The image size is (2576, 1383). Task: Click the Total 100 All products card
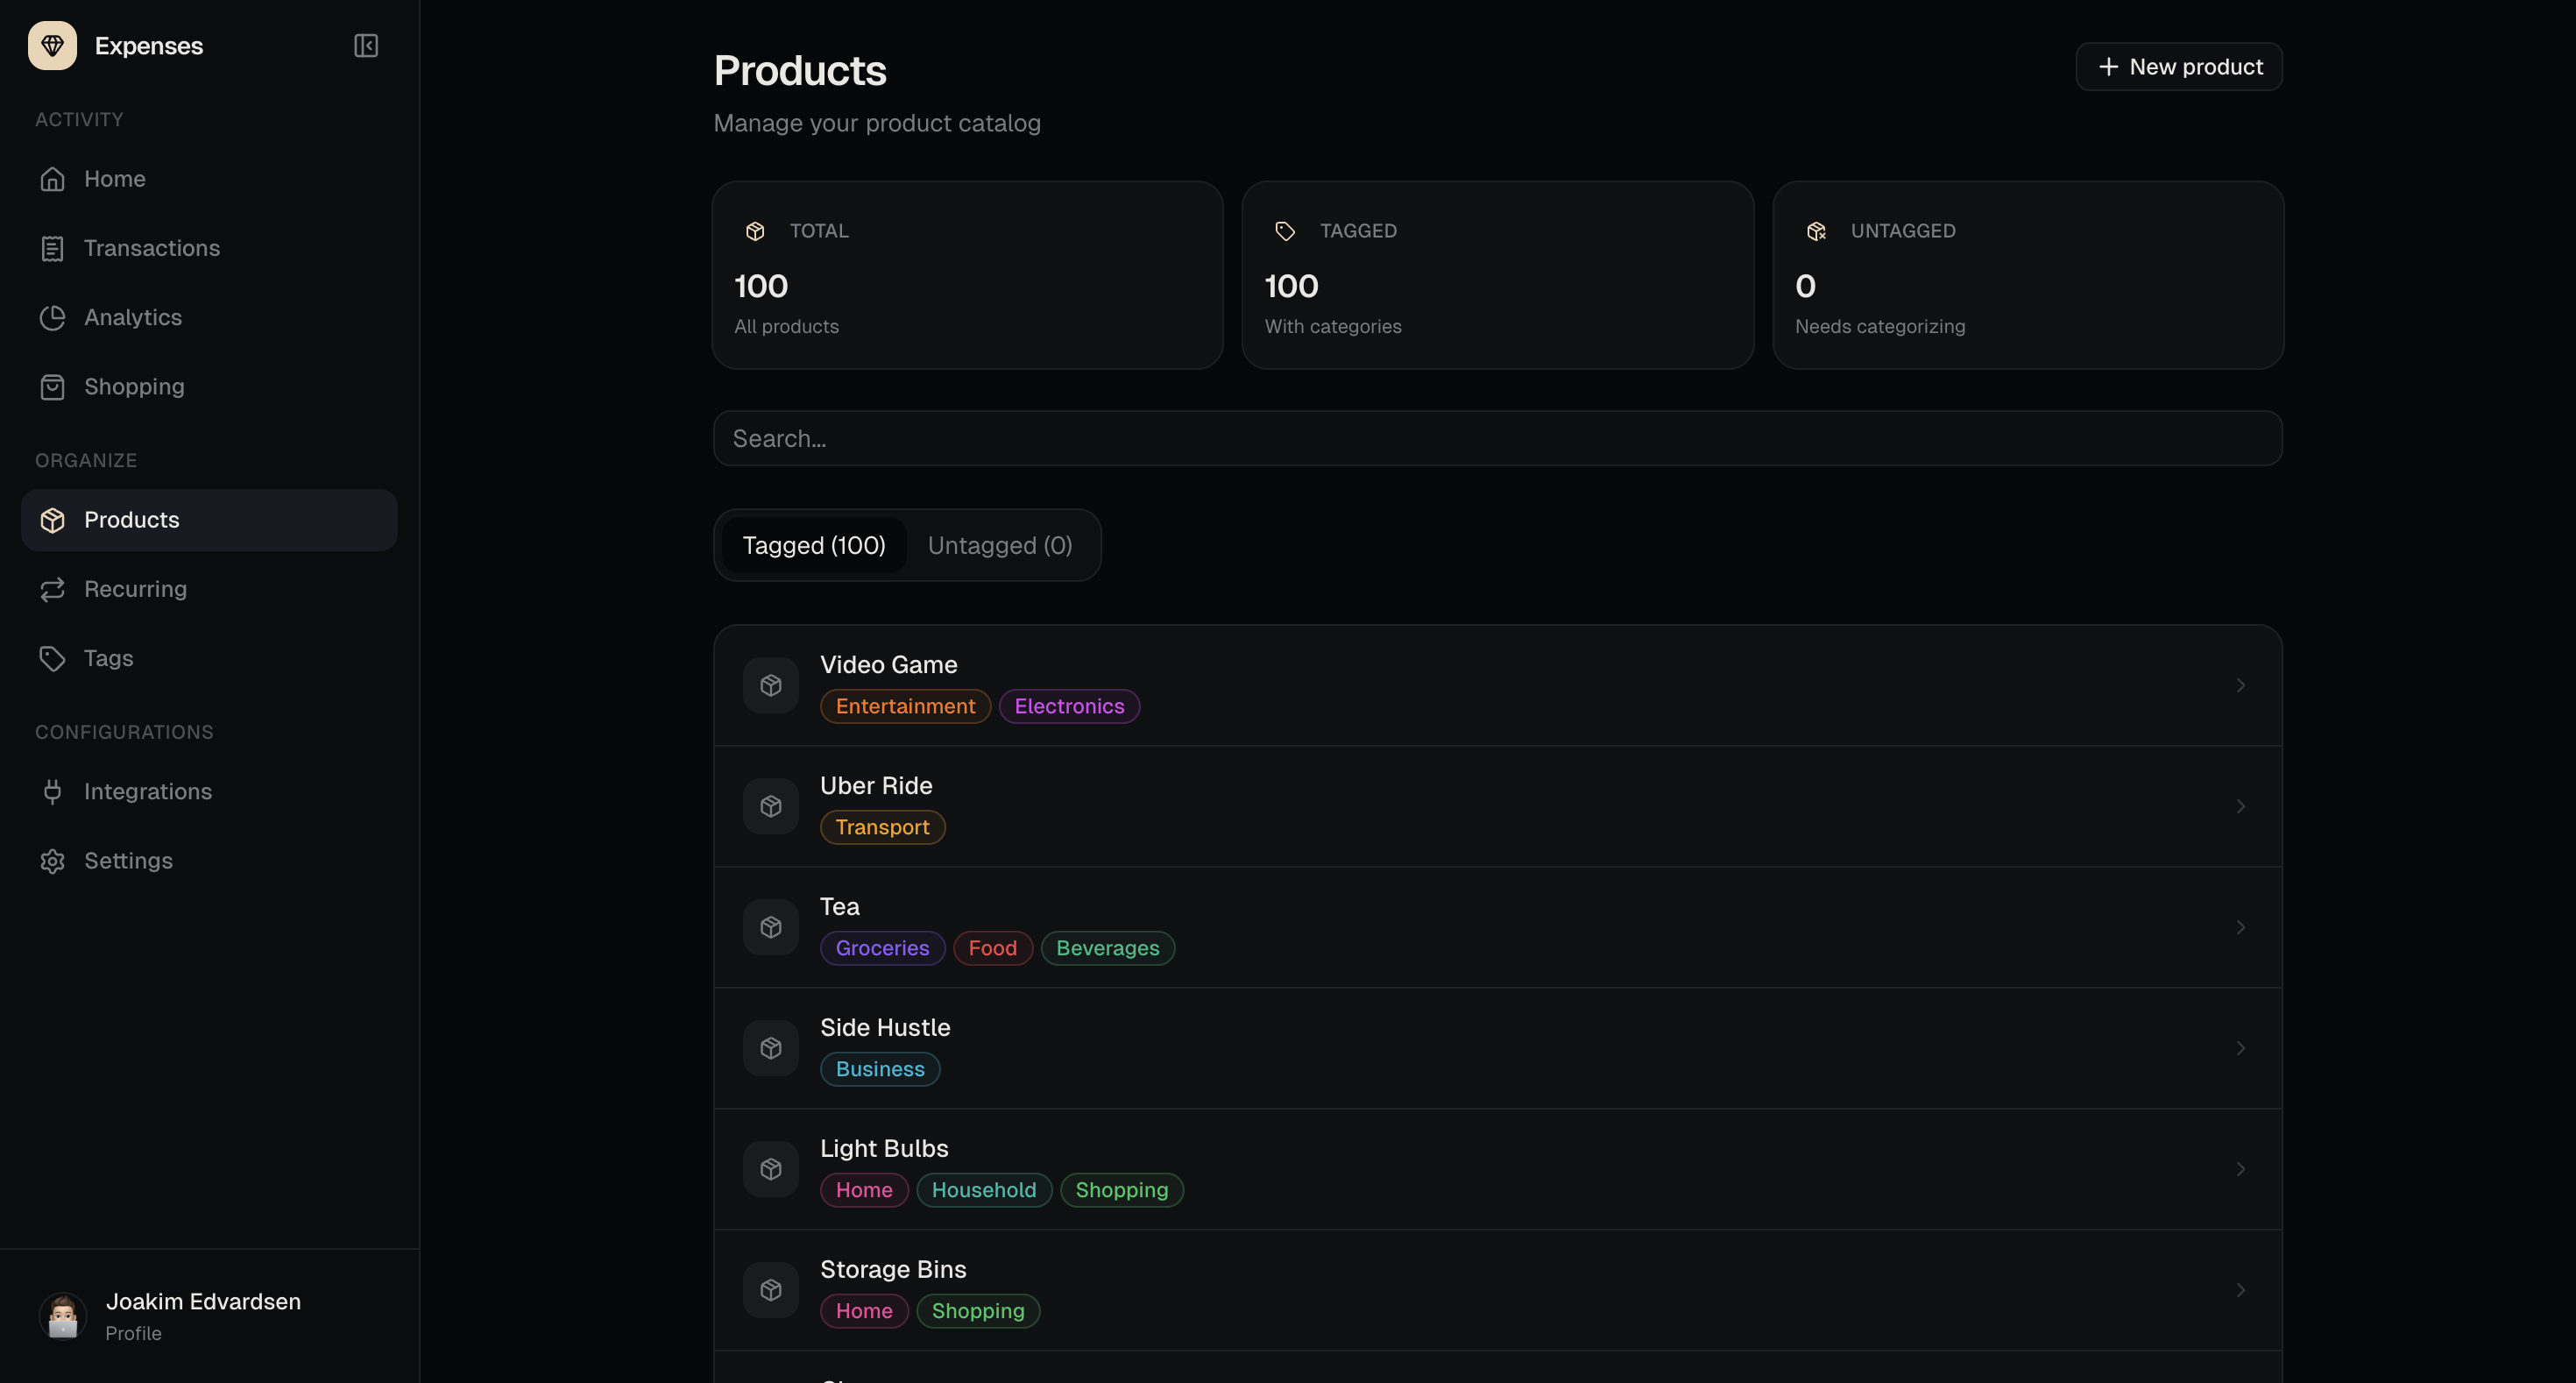(x=967, y=275)
